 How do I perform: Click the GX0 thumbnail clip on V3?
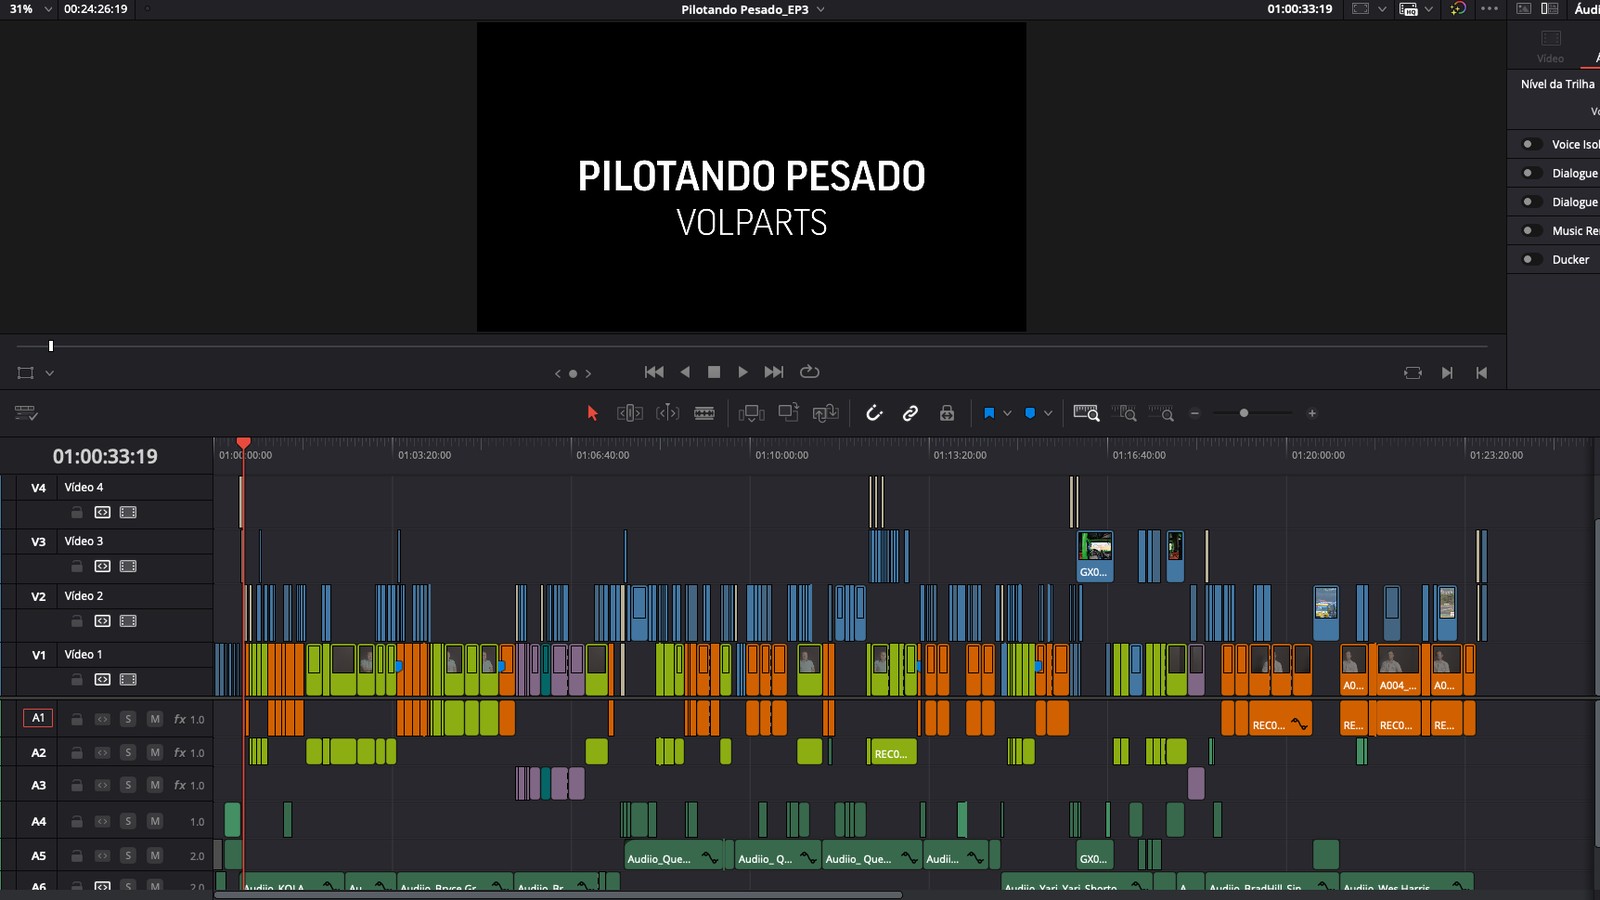pos(1095,556)
